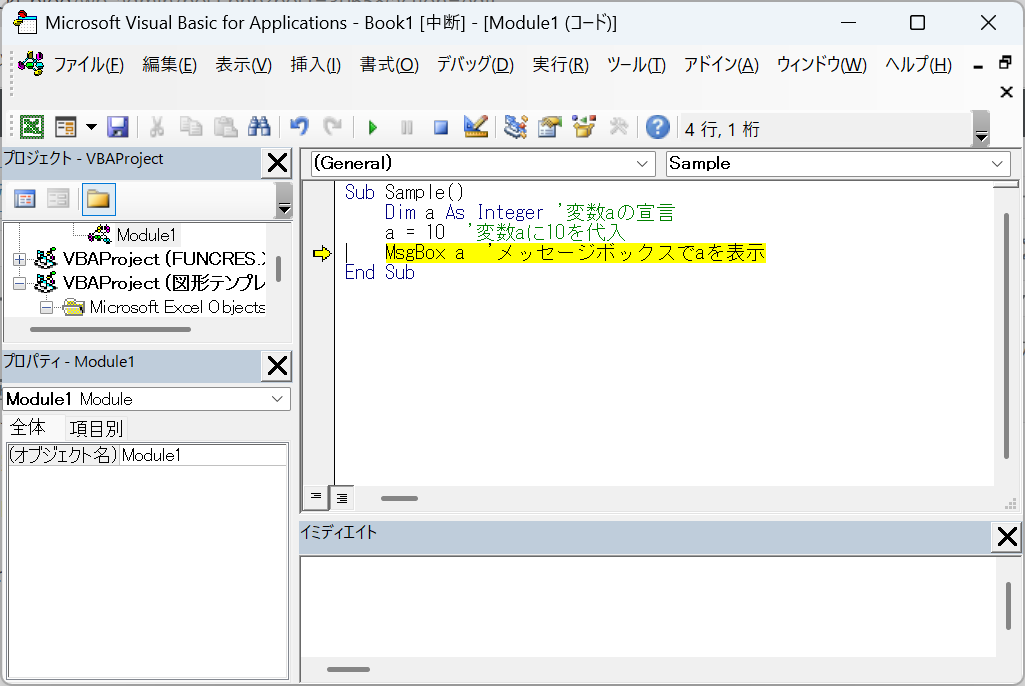The image size is (1025, 686).
Task: Click the code window vertical scrollbar
Action: point(1005,335)
